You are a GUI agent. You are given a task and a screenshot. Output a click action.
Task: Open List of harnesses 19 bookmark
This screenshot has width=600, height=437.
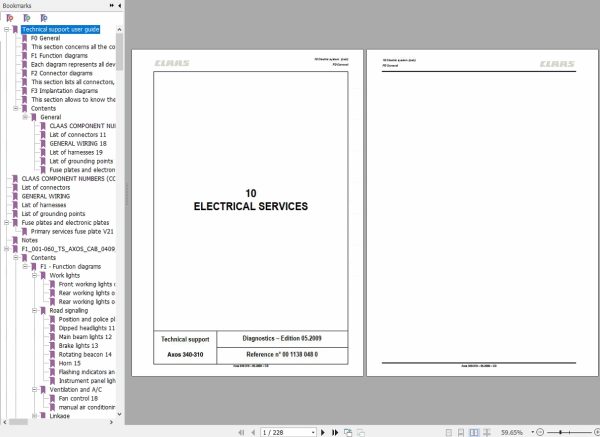76,152
